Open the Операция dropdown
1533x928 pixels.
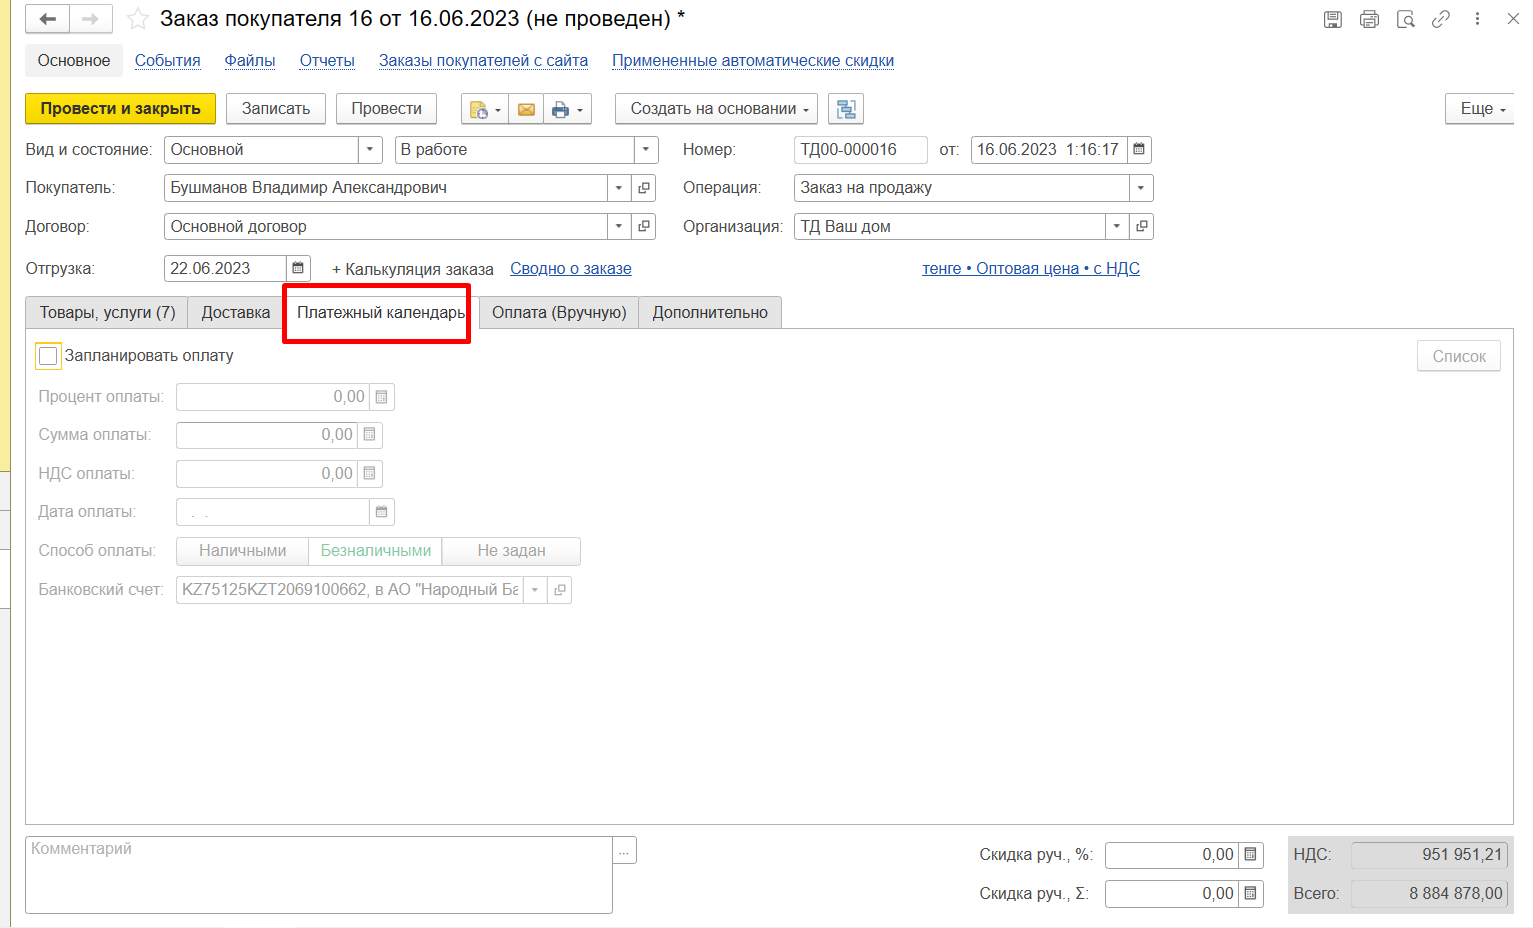1140,188
